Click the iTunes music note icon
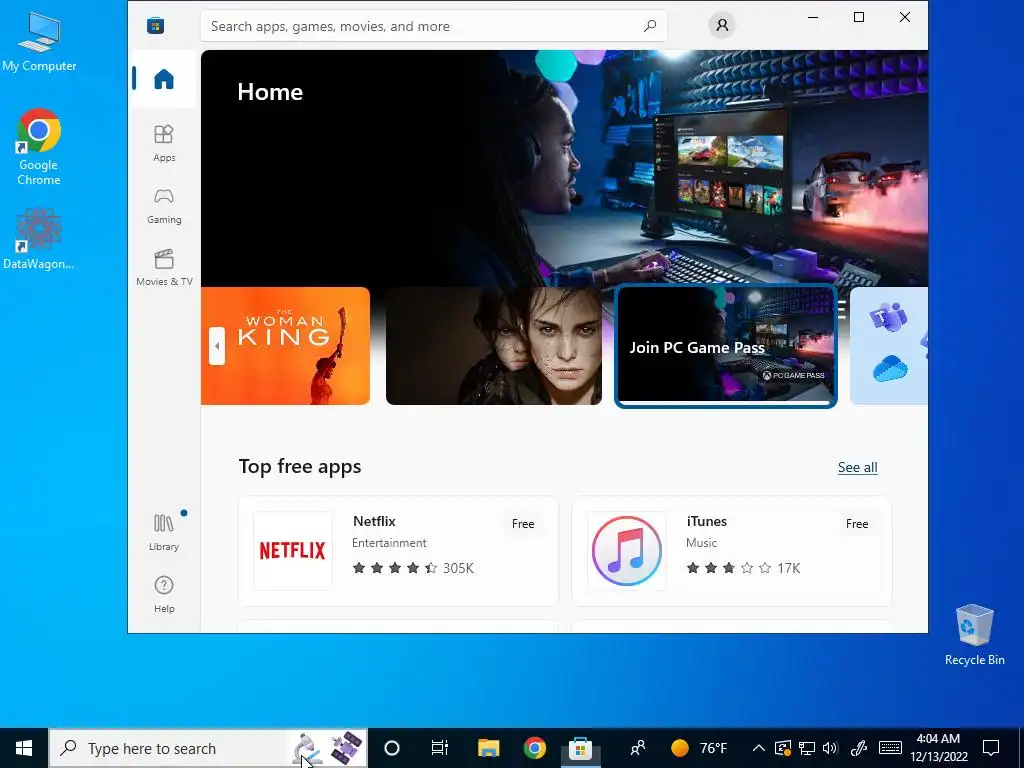Viewport: 1024px width, 768px height. pyautogui.click(x=626, y=551)
